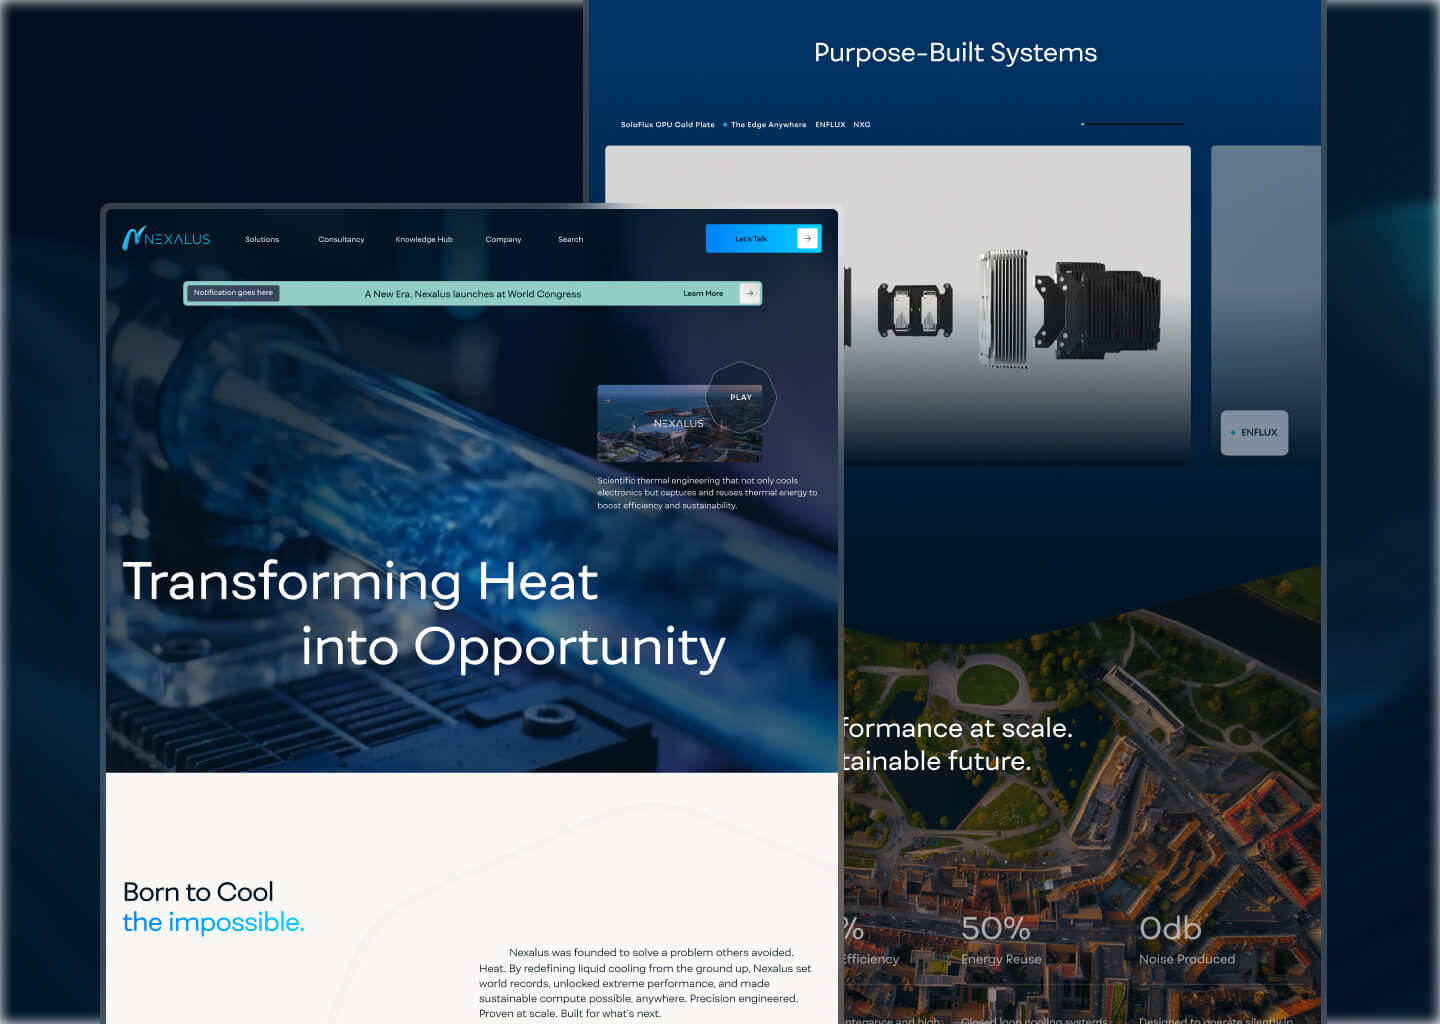Viewport: 1440px width, 1024px height.
Task: Click the '0db' Noise Produced stat
Action: (1170, 928)
